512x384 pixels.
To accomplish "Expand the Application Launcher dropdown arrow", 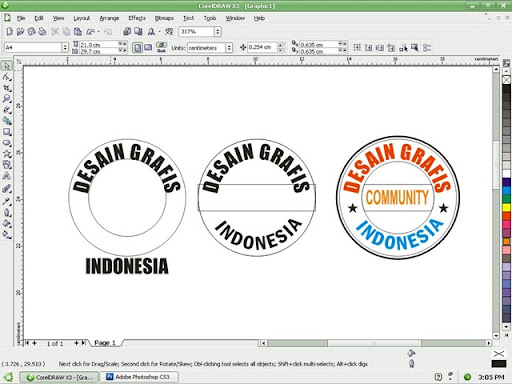I will (x=159, y=32).
